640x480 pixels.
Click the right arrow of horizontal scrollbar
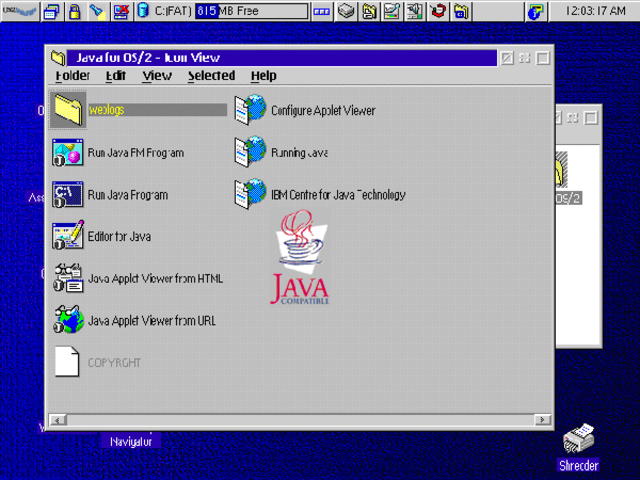[542, 420]
